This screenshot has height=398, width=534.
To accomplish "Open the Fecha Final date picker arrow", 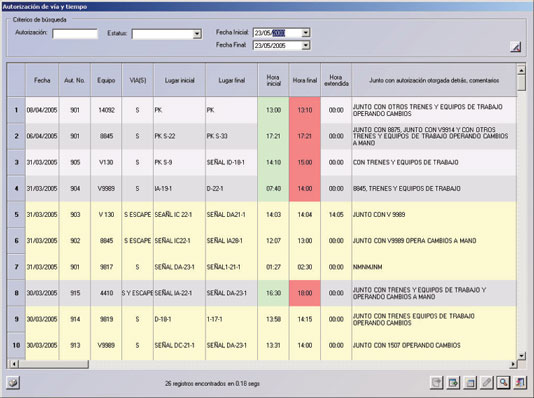I will click(305, 45).
